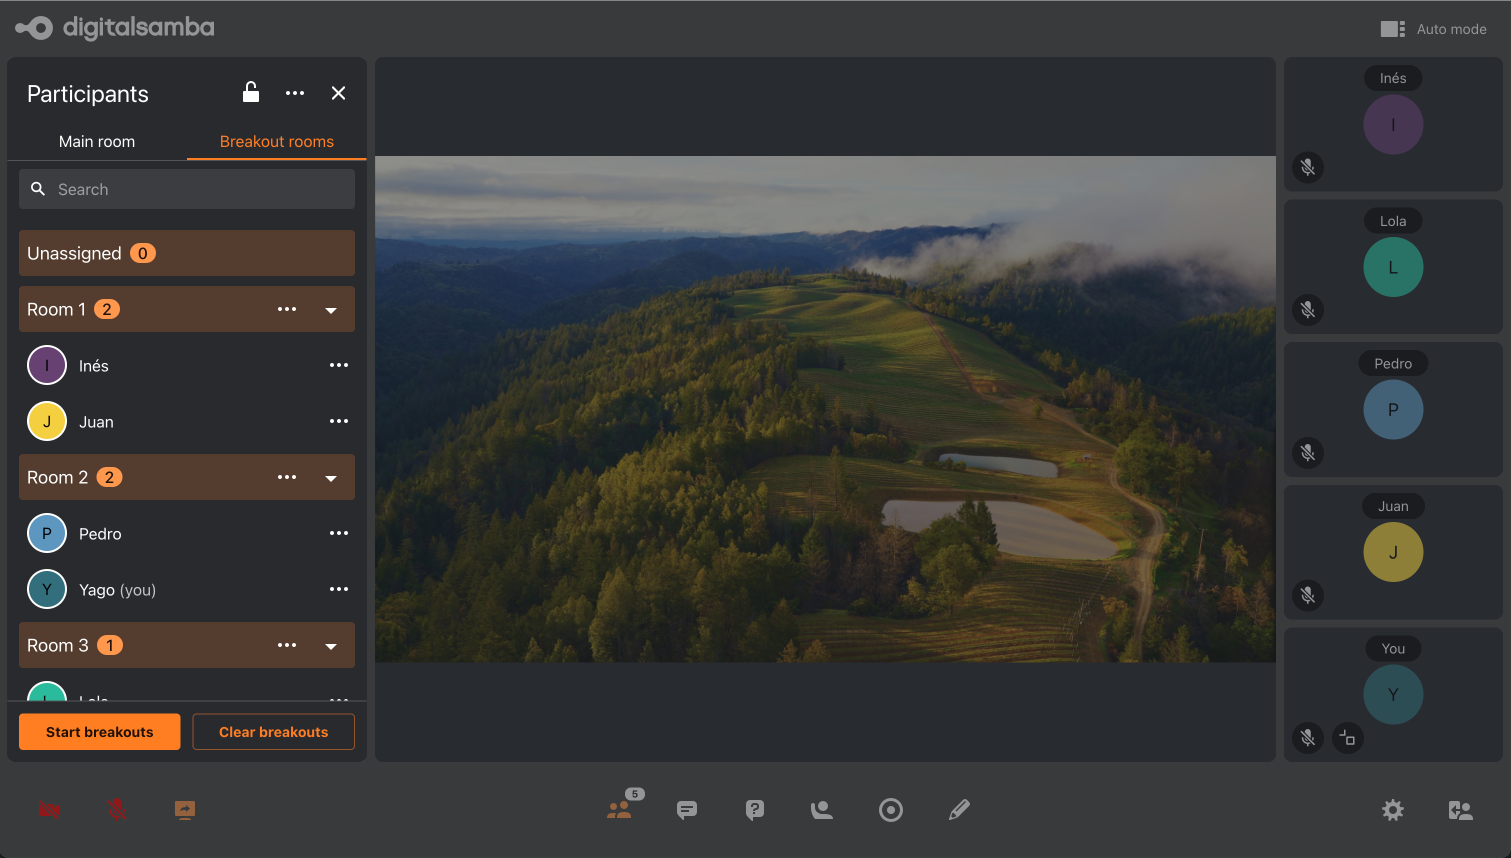Select the Breakout rooms tab
The width and height of the screenshot is (1511, 858).
277,142
